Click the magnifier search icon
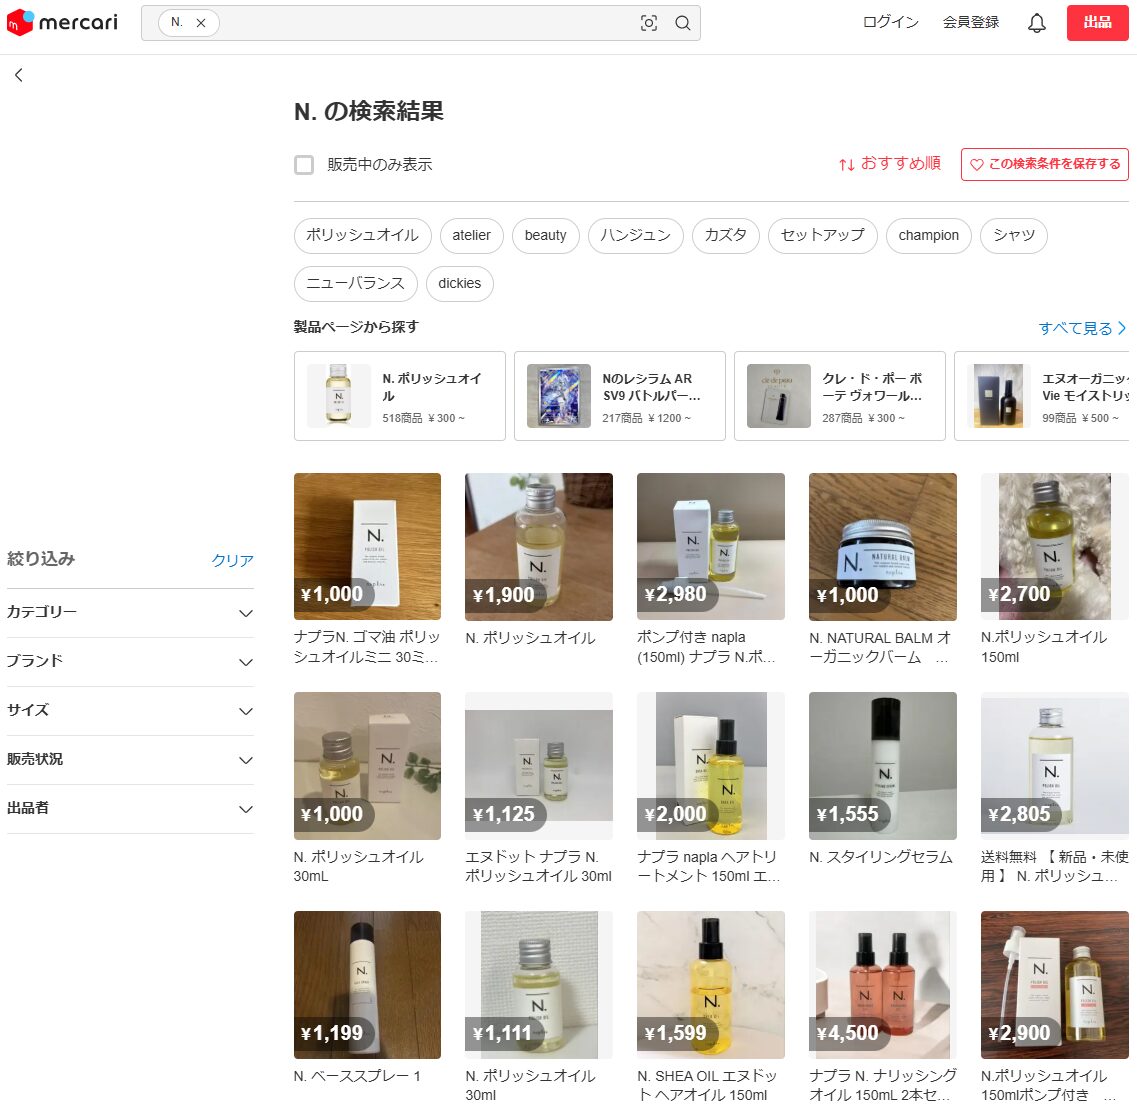Viewport: 1137px width, 1109px height. point(682,23)
